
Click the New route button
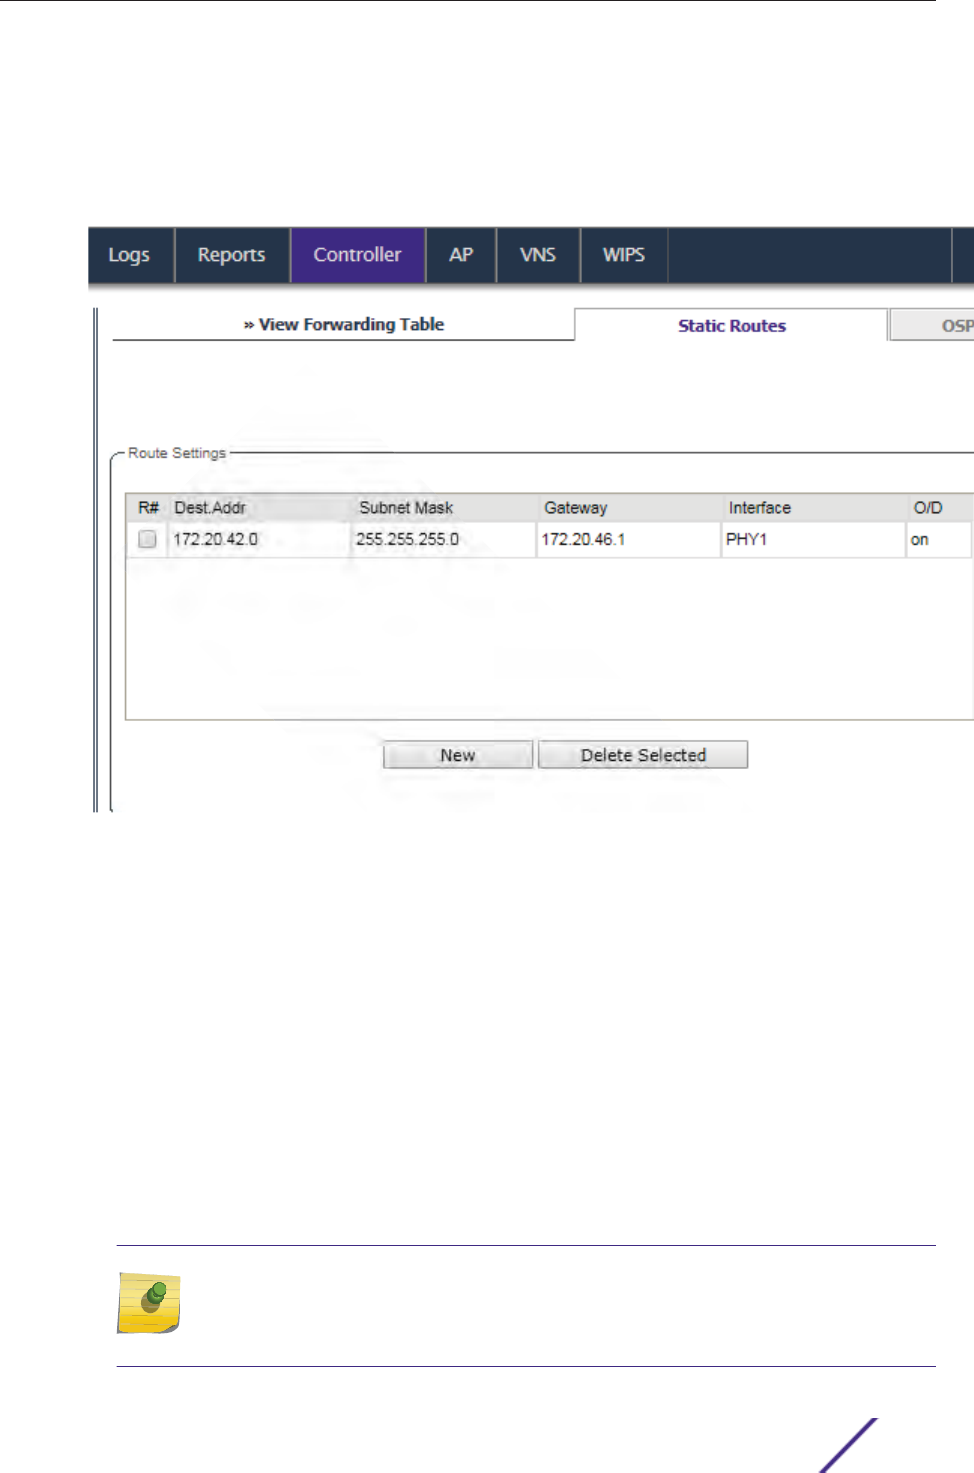coord(458,755)
